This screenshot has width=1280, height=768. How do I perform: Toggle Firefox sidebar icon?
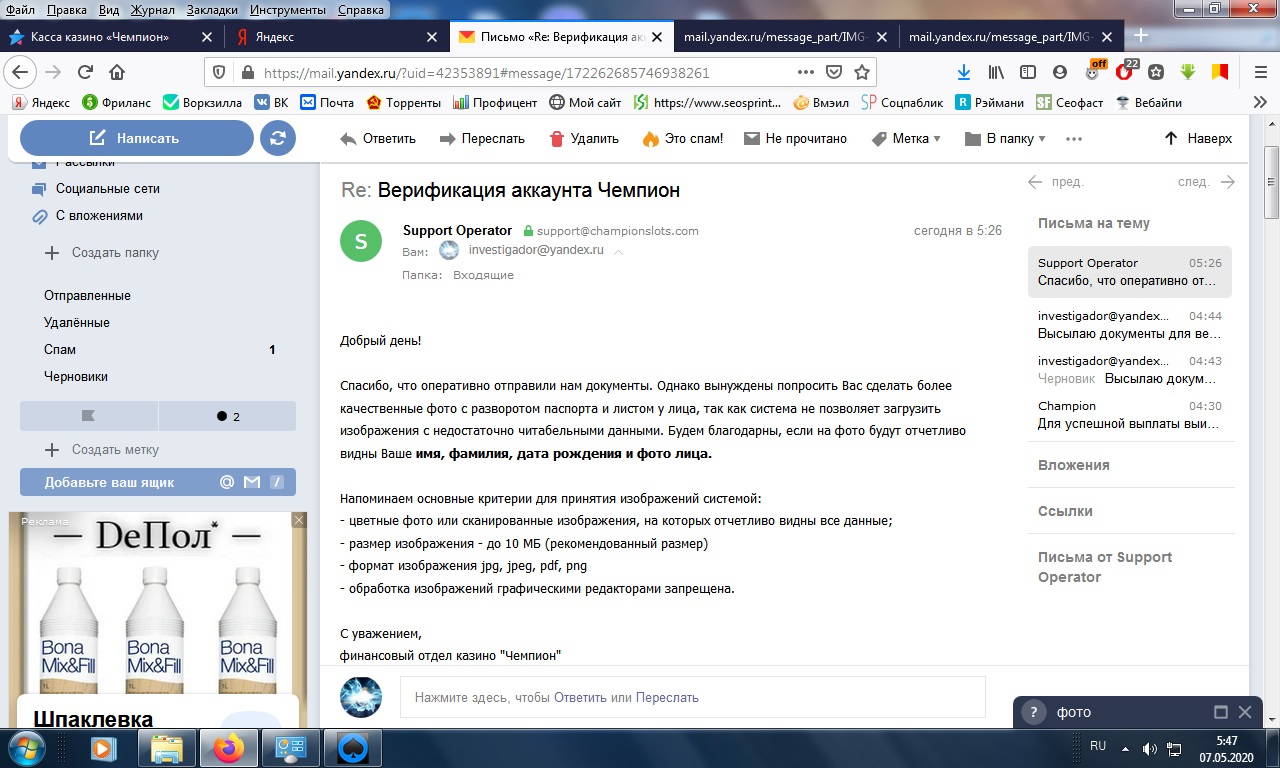(1028, 72)
